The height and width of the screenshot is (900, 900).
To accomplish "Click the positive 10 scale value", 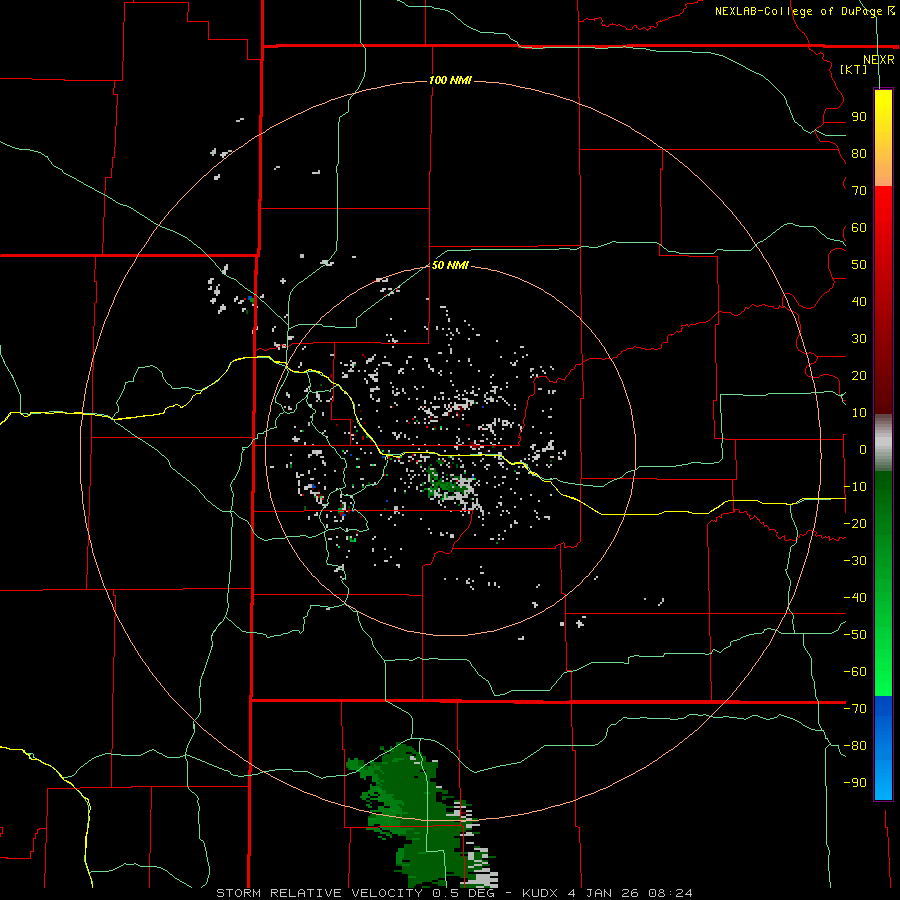I will tap(859, 413).
